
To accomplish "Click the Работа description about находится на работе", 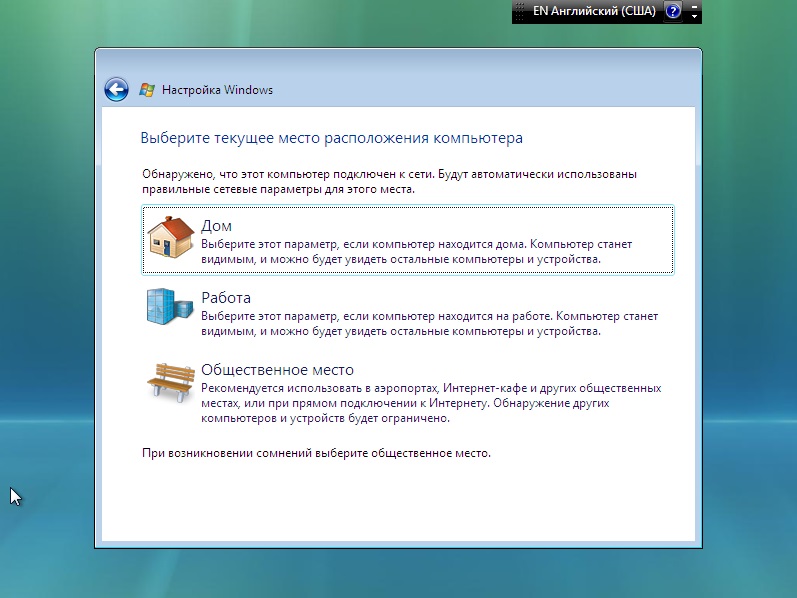I will [x=430, y=323].
